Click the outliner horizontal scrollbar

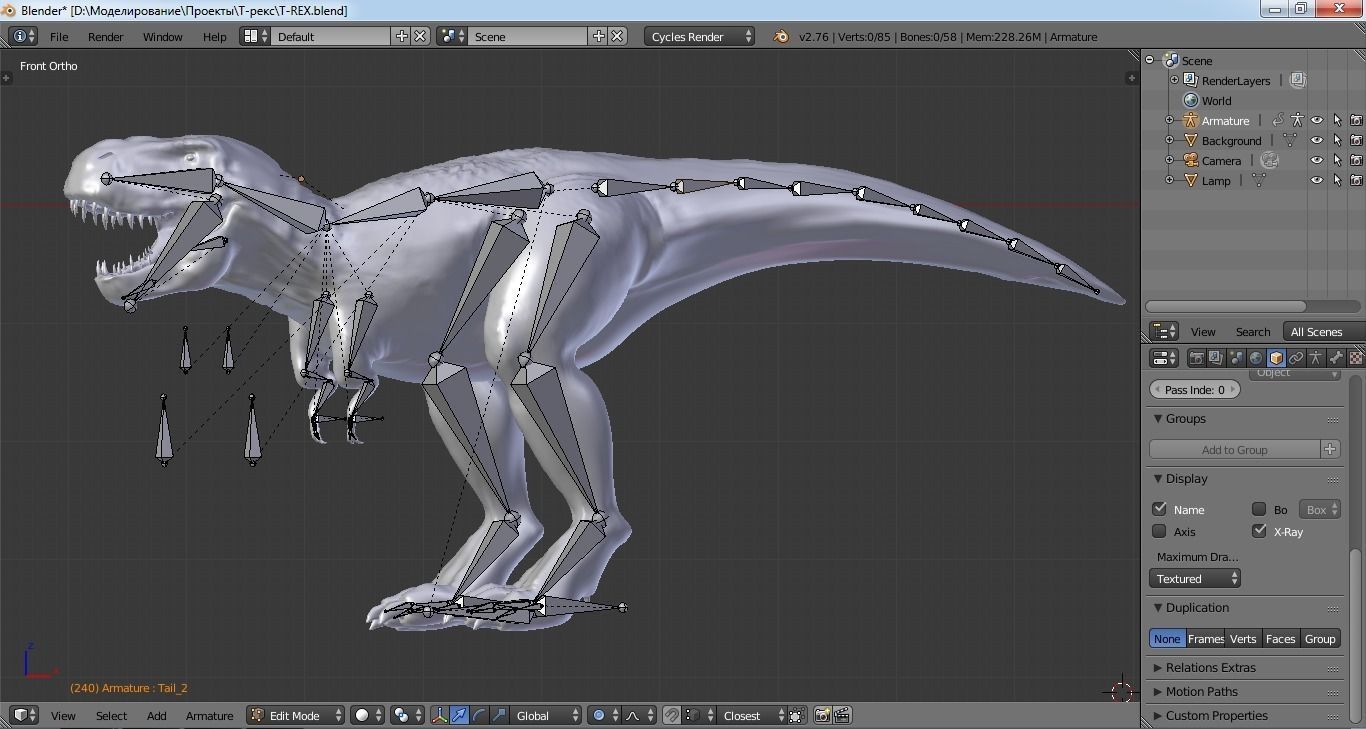click(x=1225, y=306)
